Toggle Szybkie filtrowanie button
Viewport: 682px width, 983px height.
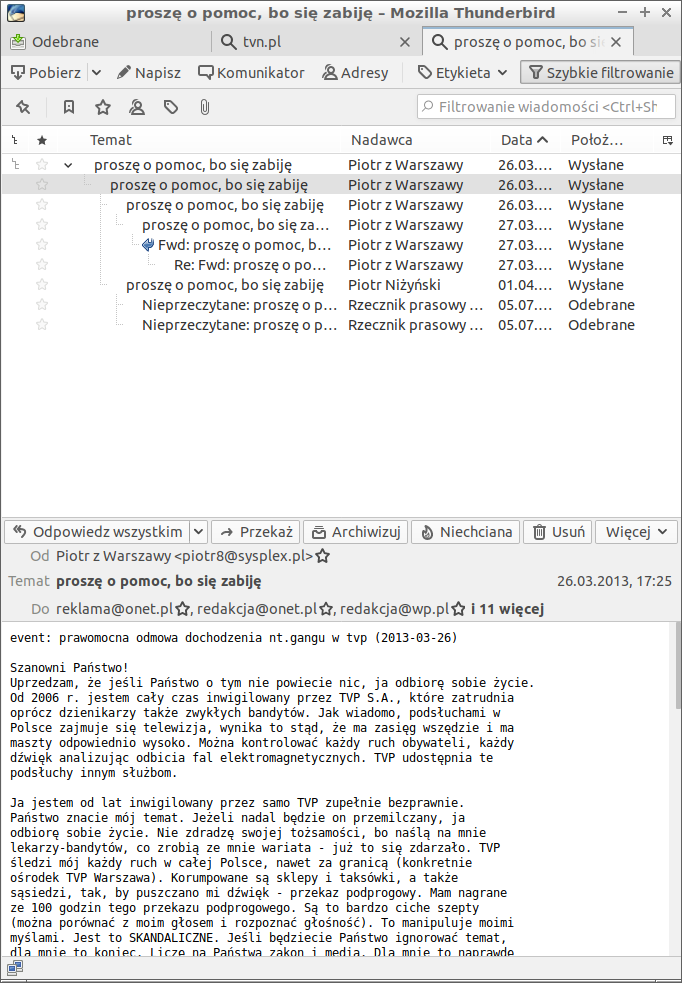point(601,73)
